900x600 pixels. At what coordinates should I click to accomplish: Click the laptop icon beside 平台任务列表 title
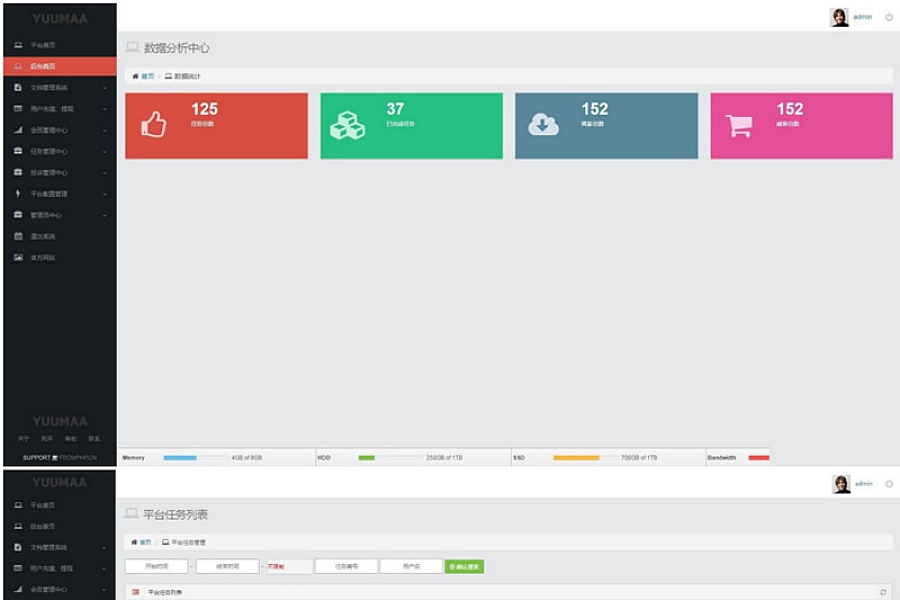(x=131, y=513)
